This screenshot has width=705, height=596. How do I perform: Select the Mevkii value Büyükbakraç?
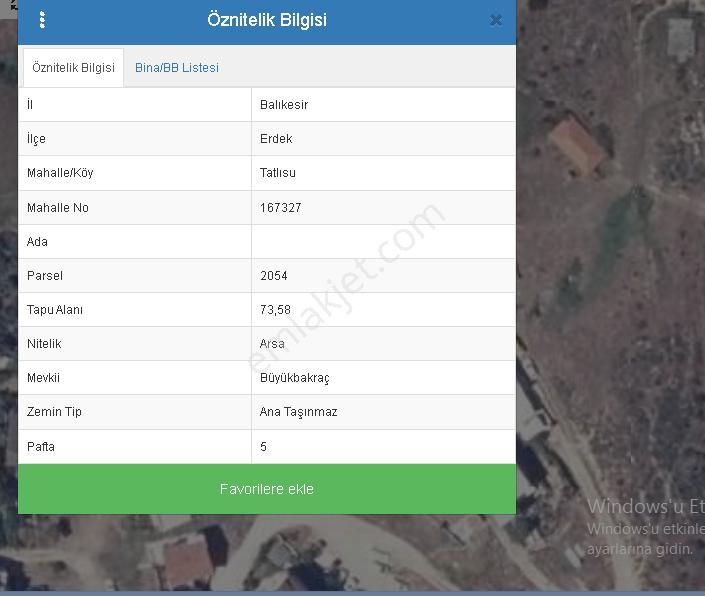click(294, 378)
